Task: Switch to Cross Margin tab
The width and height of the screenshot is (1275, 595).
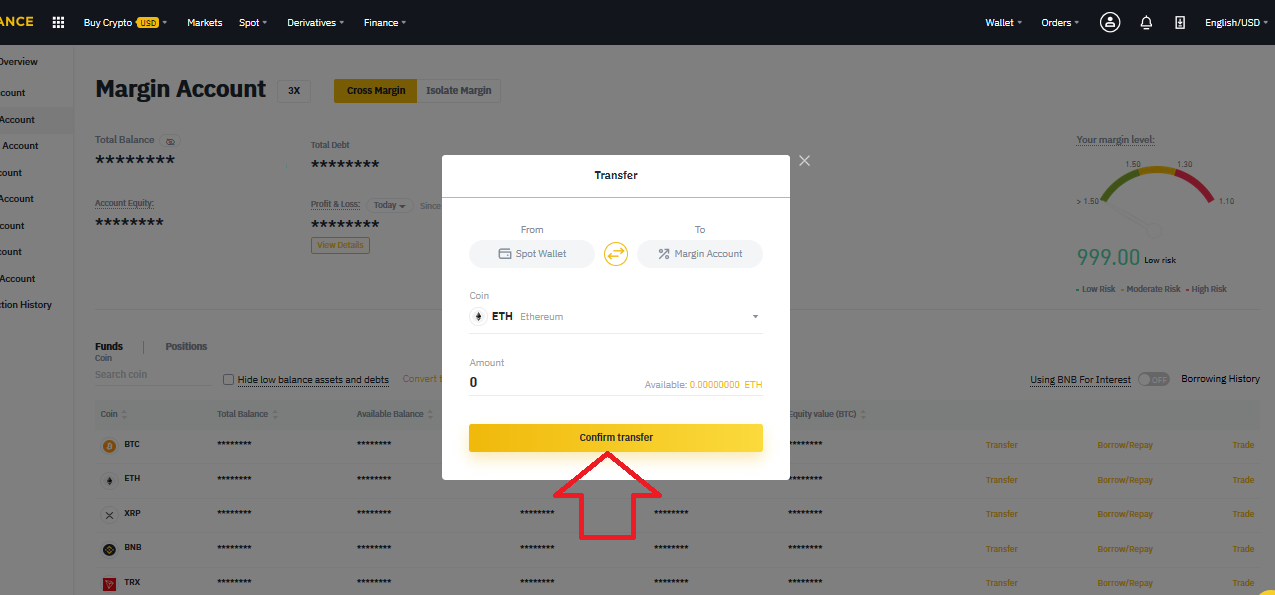Action: [376, 90]
